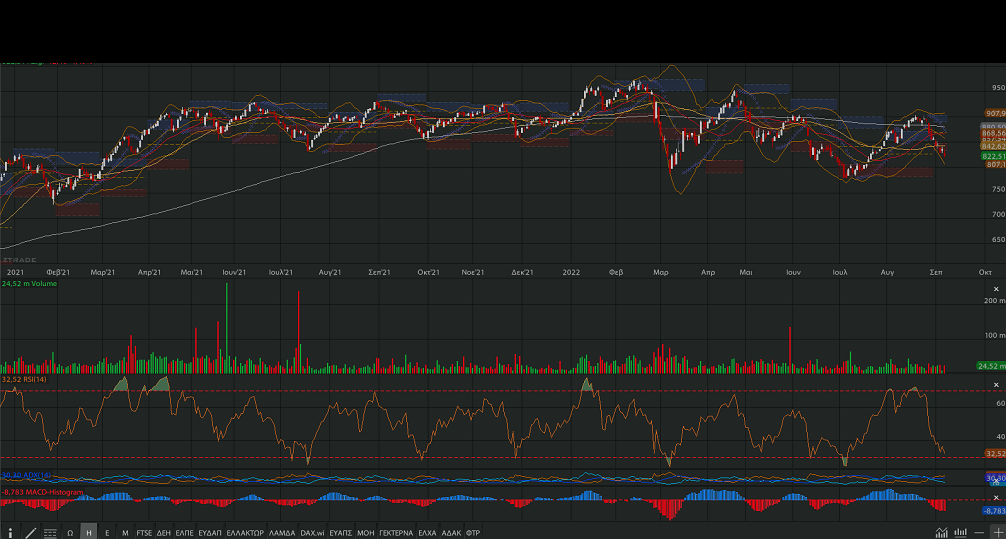Load the ΓΕΚΤΕΡΝΑ symbol chart
Viewport: 1006px width, 539px height.
(396, 532)
